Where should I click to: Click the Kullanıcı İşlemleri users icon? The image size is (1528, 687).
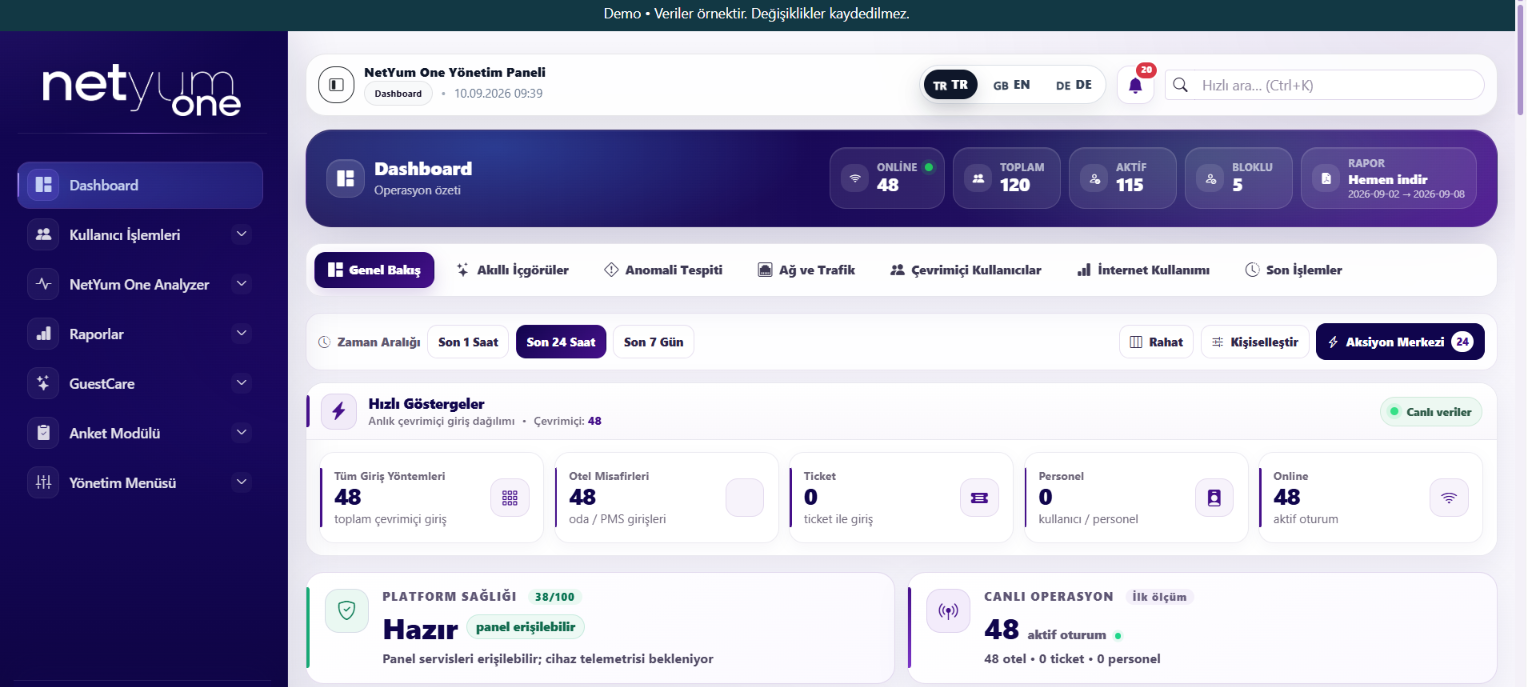pos(43,234)
